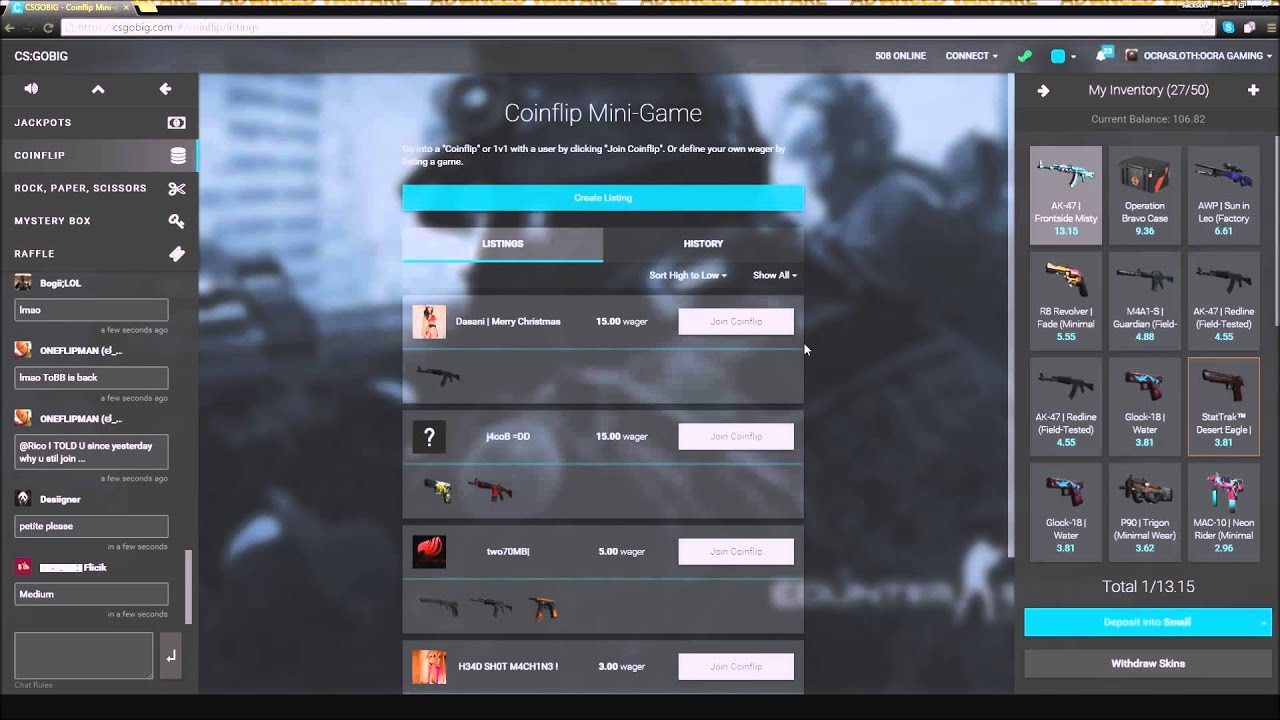Open the Chrome hamburger menu
The image size is (1280, 720).
1269,28
